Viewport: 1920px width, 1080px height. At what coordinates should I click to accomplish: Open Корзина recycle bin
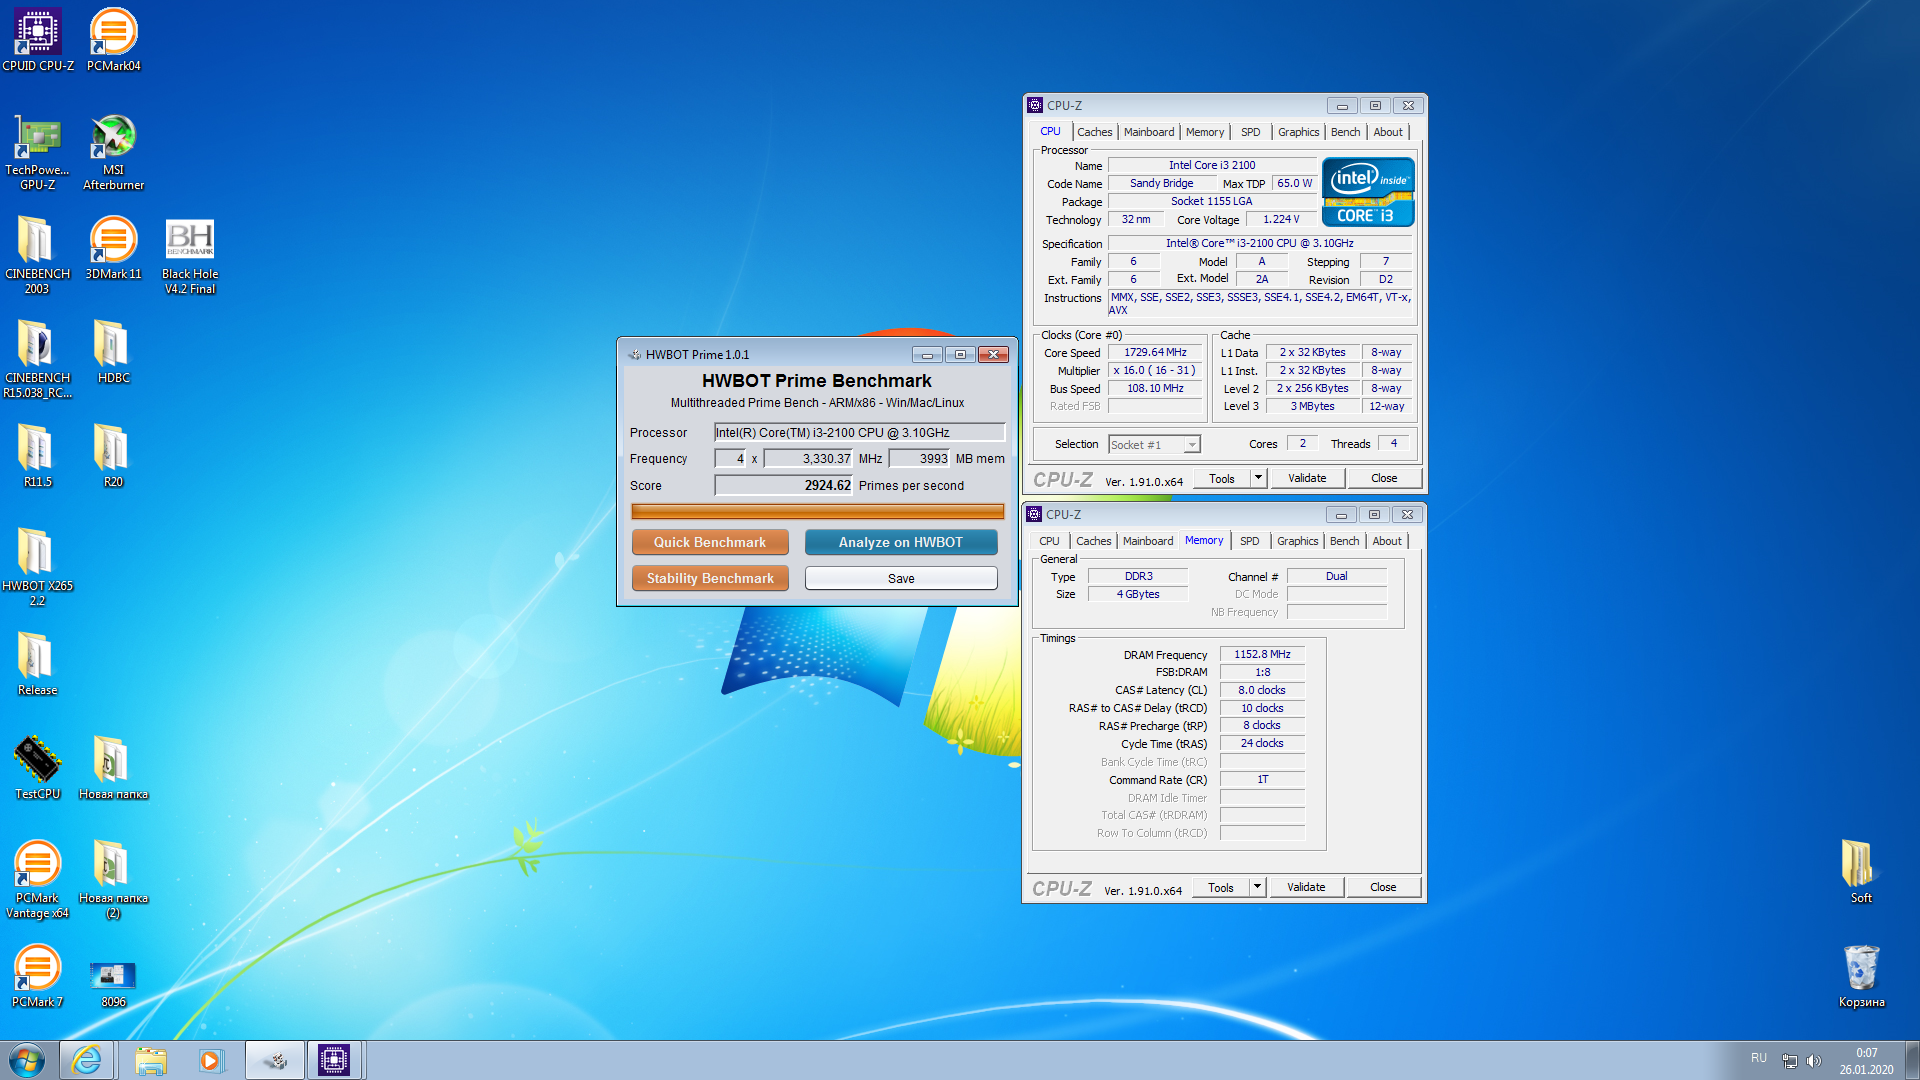click(1860, 977)
